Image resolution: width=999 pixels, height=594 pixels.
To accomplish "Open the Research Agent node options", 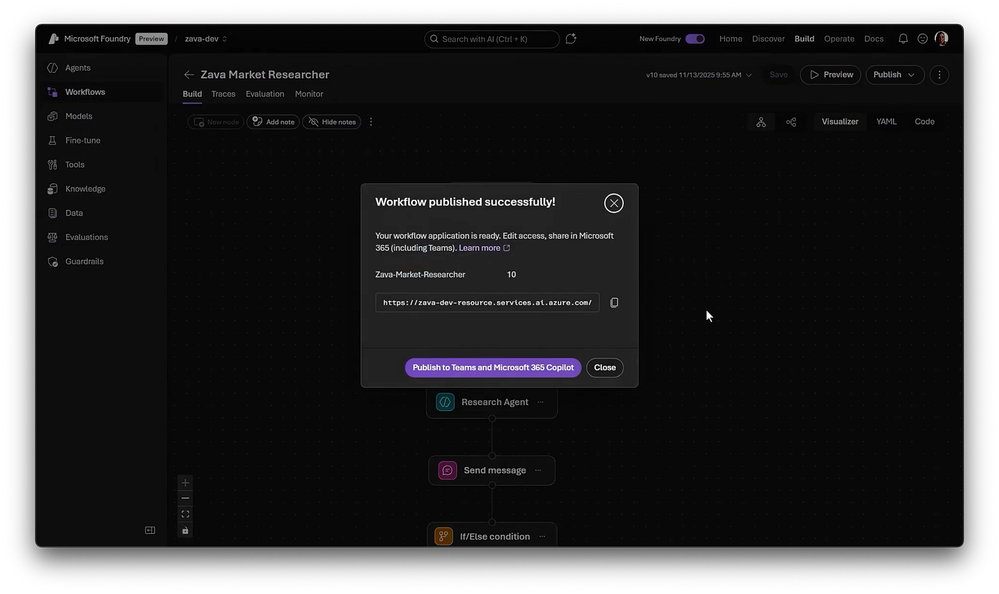I will 540,402.
